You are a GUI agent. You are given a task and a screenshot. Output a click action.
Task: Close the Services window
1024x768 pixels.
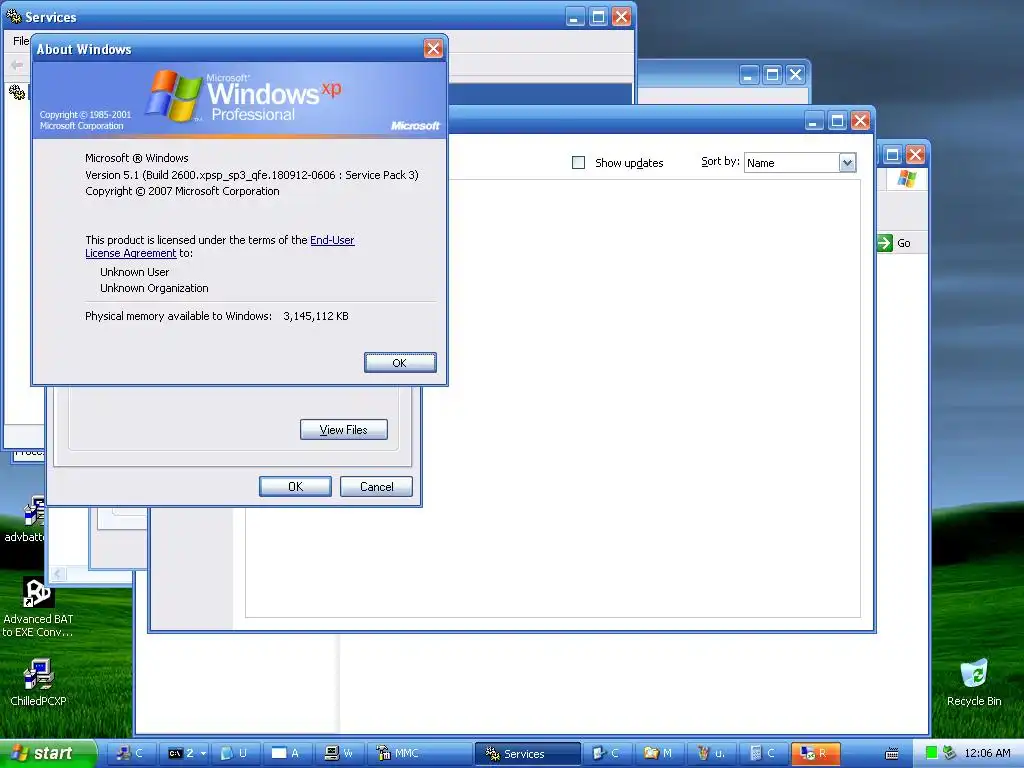coord(622,17)
